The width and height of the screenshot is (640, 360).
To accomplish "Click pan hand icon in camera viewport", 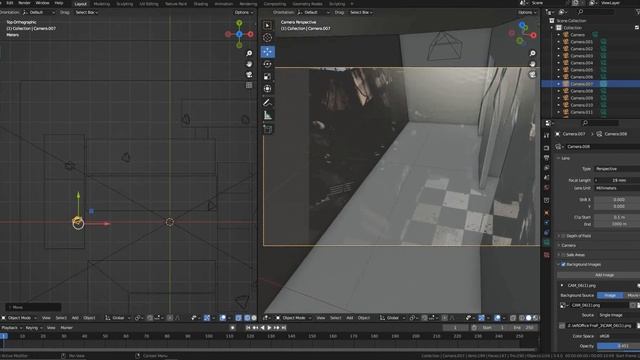I will (x=532, y=64).
